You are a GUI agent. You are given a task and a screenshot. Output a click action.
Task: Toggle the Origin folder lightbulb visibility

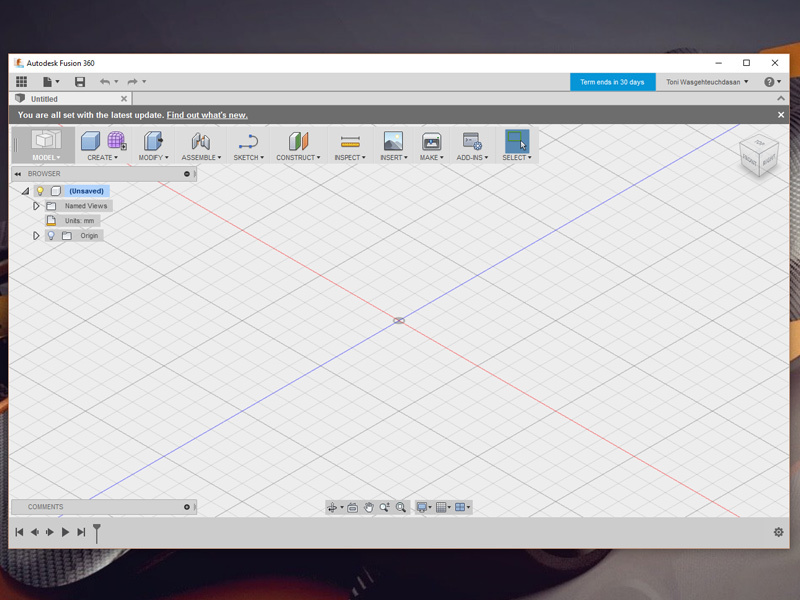pos(51,236)
